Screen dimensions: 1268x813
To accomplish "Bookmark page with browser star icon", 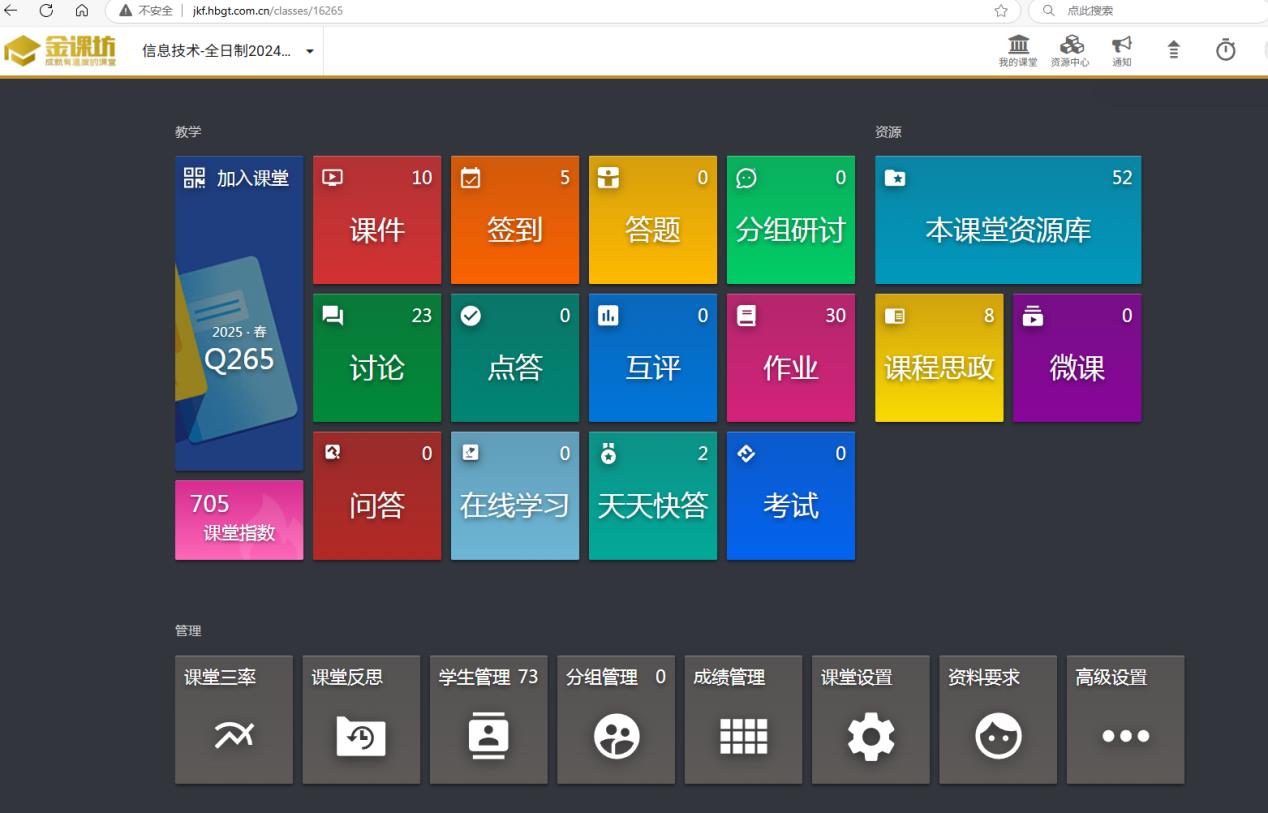I will coord(1000,11).
